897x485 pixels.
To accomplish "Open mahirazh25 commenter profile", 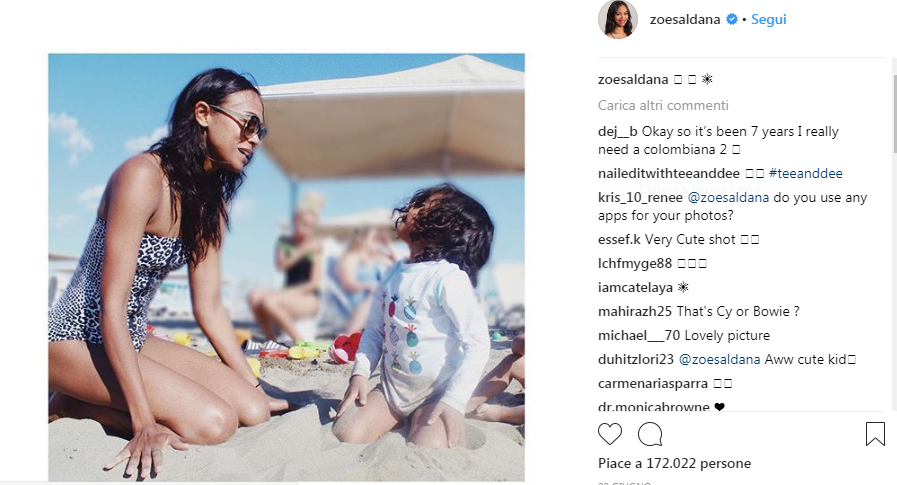I will (x=635, y=312).
